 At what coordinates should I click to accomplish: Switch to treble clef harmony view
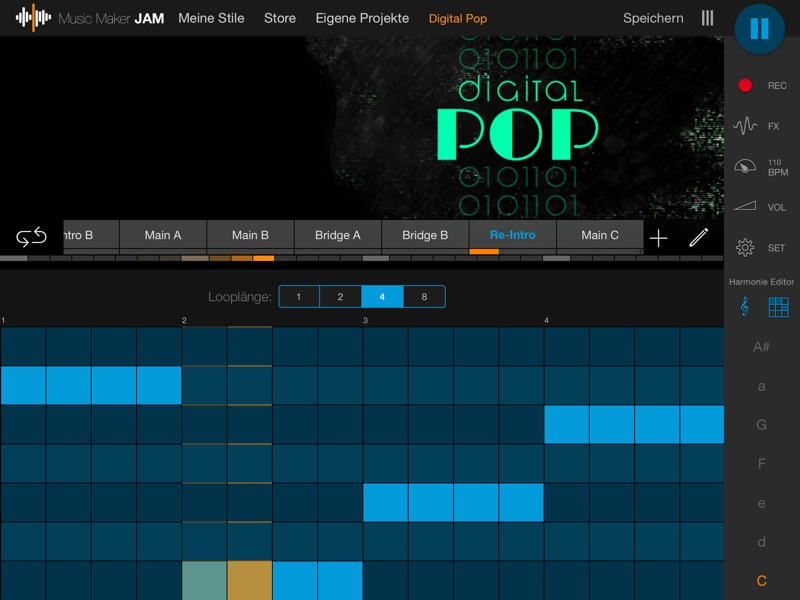[743, 307]
